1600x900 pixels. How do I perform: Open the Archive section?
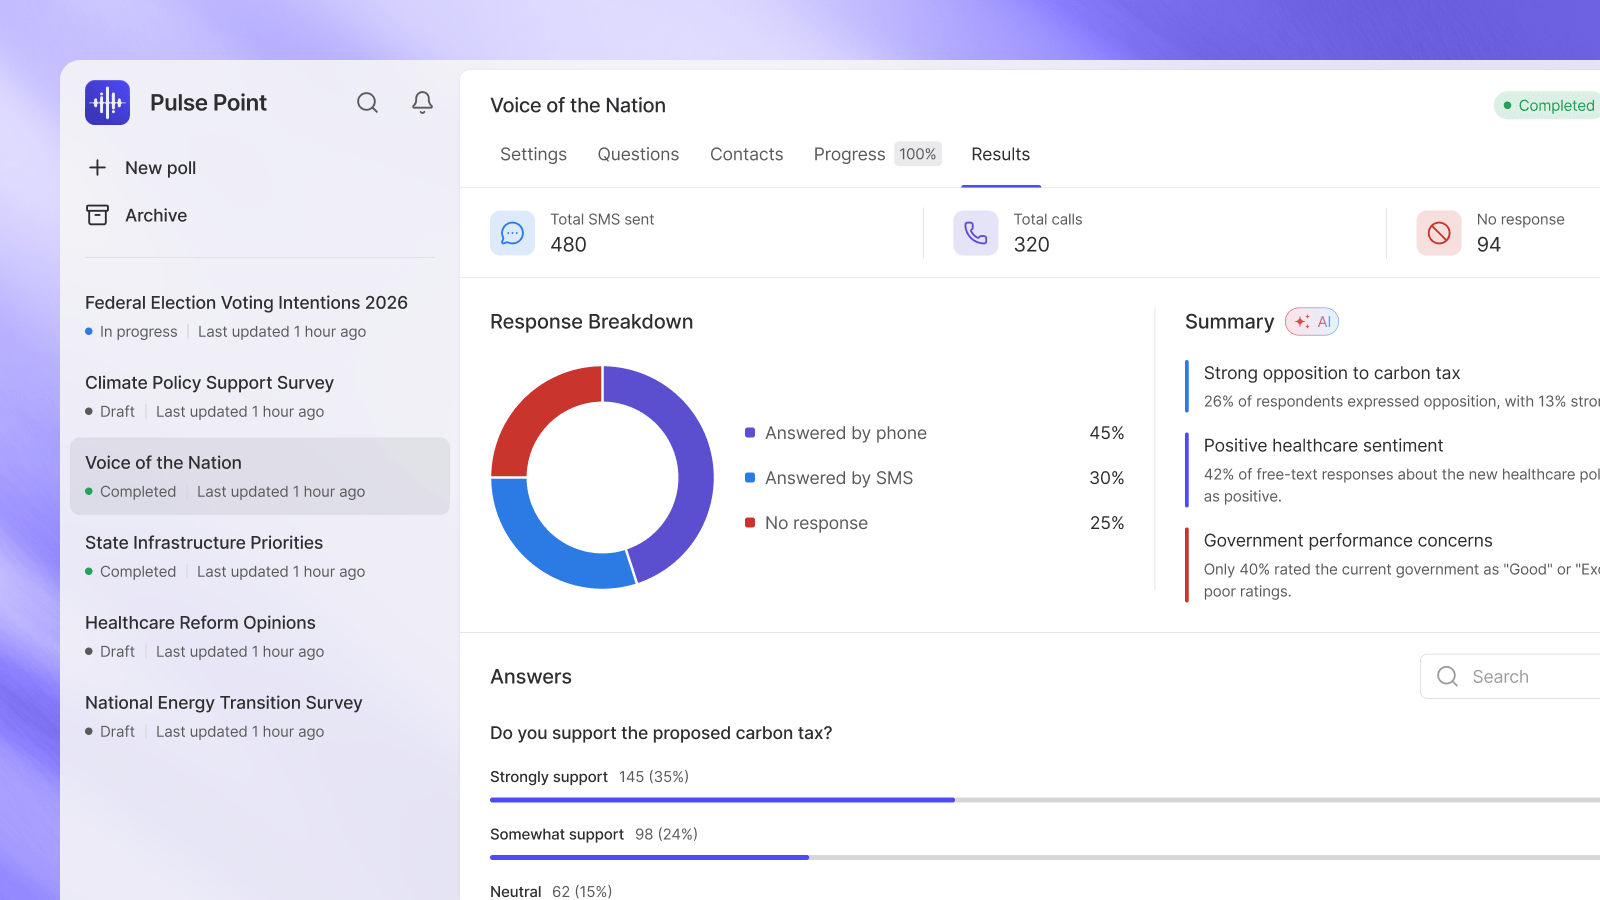[156, 215]
